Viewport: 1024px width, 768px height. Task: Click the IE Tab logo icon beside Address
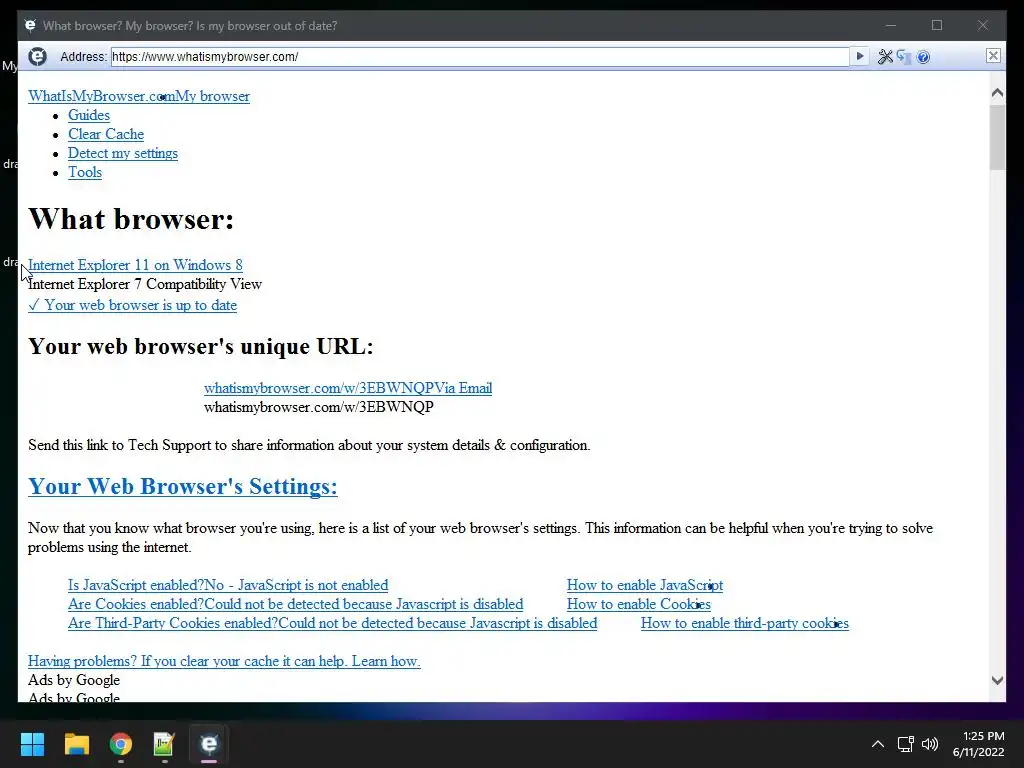[x=37, y=57]
